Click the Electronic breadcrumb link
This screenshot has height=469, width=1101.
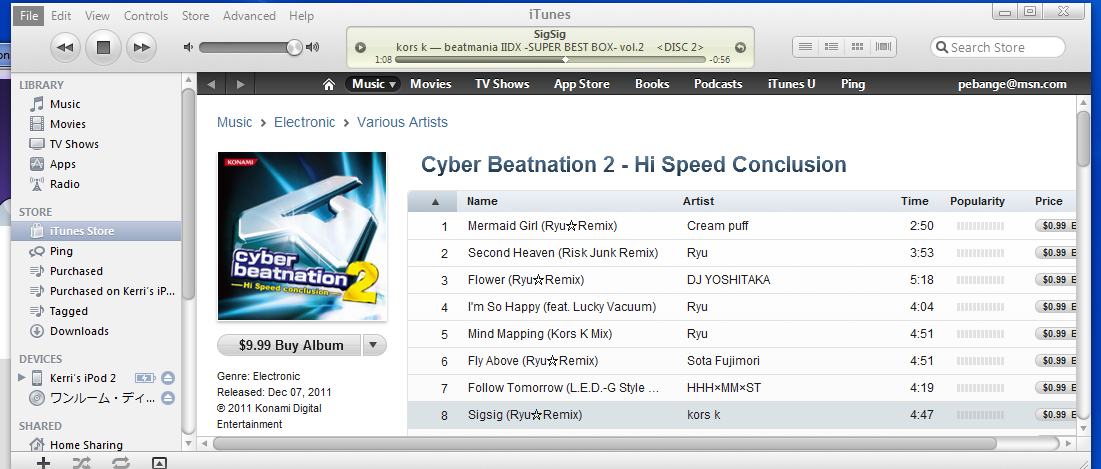305,122
